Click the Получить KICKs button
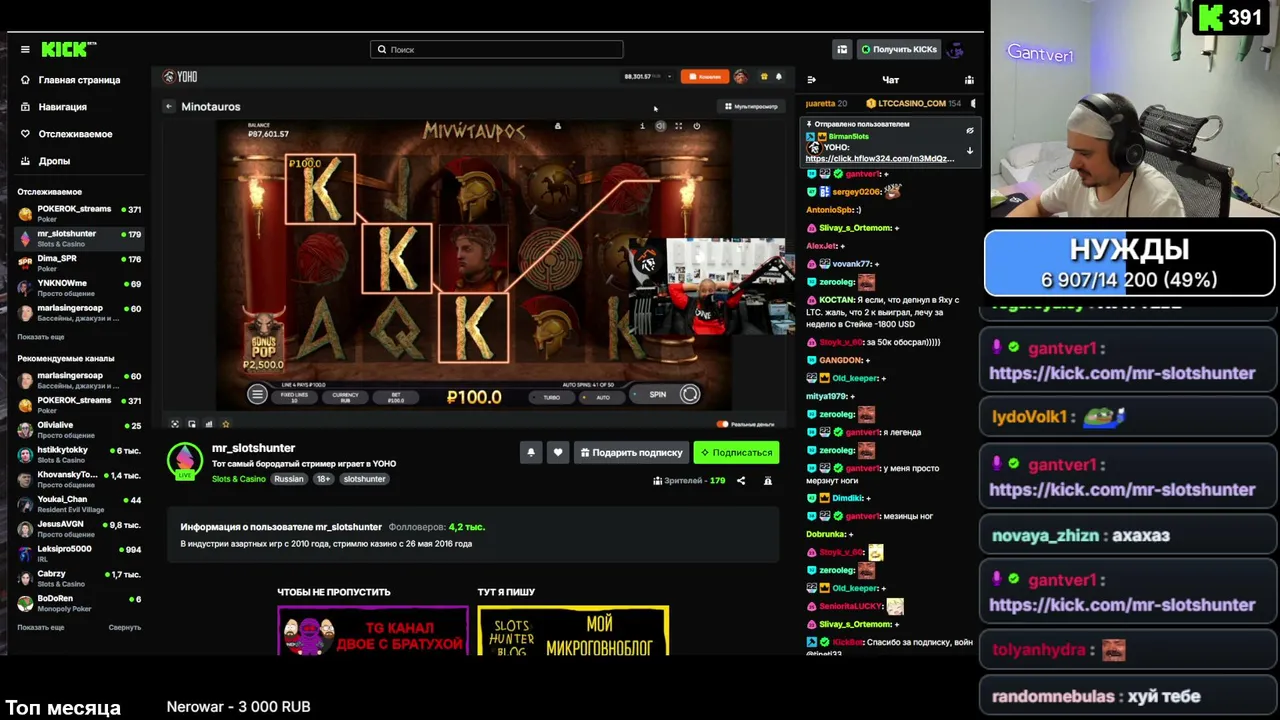This screenshot has height=720, width=1280. pyautogui.click(x=899, y=49)
